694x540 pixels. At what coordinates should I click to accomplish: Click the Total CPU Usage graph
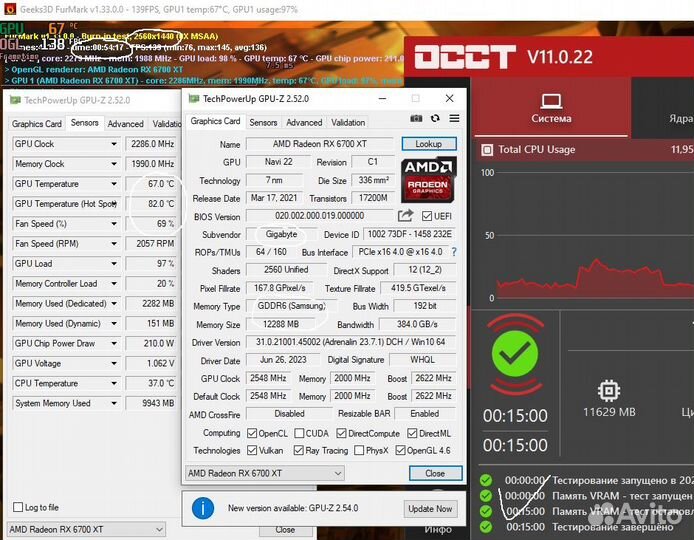pyautogui.click(x=594, y=235)
